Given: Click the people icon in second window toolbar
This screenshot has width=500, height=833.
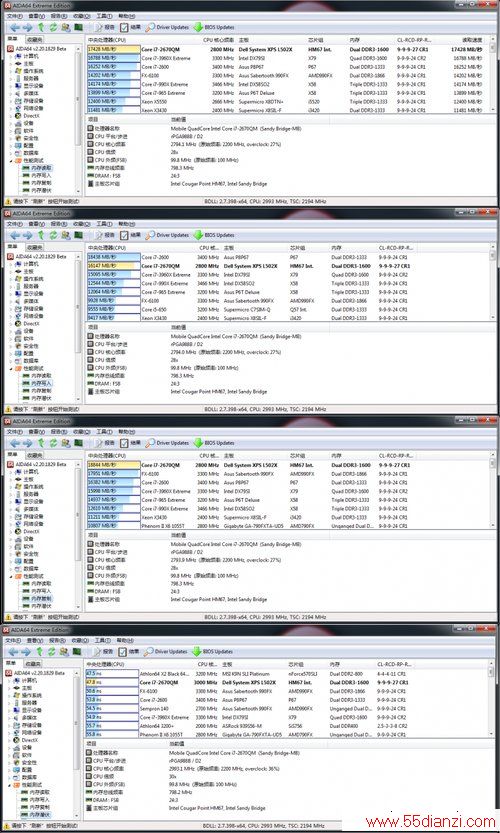Looking at the screenshot, I should [x=66, y=235].
